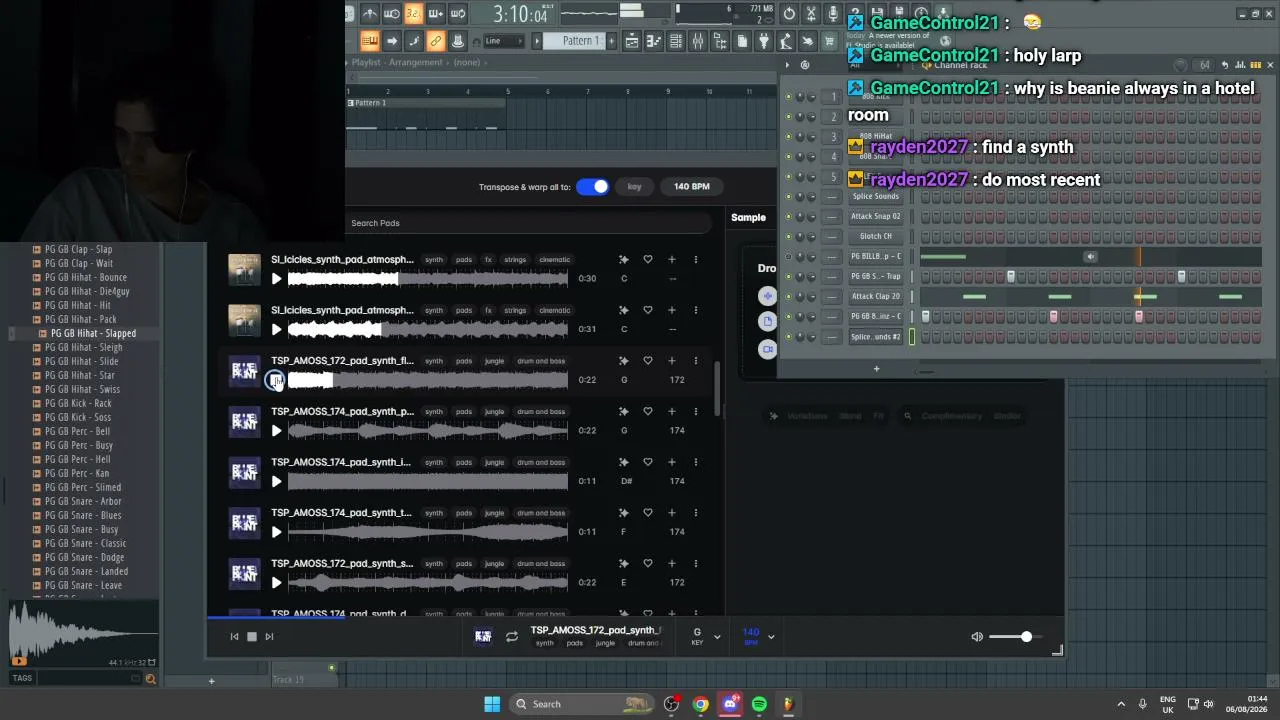Unmute the PG BILLB channel LED

(788, 257)
